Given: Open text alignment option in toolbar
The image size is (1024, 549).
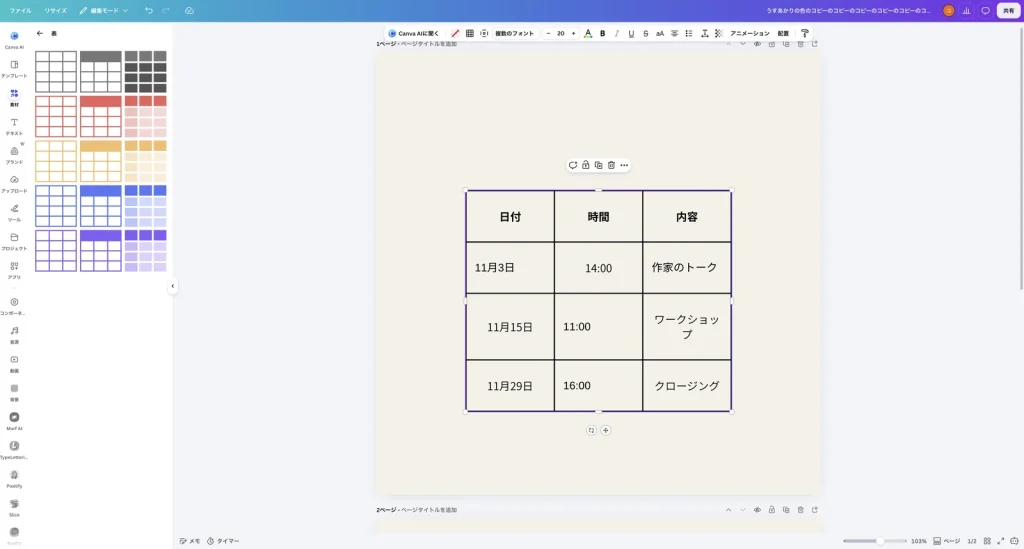Looking at the screenshot, I should (674, 33).
